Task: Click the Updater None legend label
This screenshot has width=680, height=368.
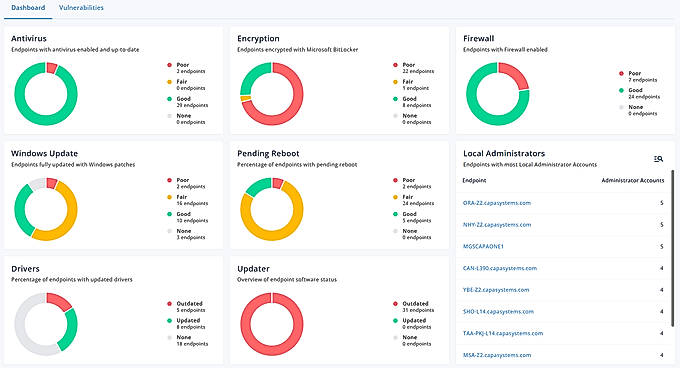Action: click(x=410, y=337)
